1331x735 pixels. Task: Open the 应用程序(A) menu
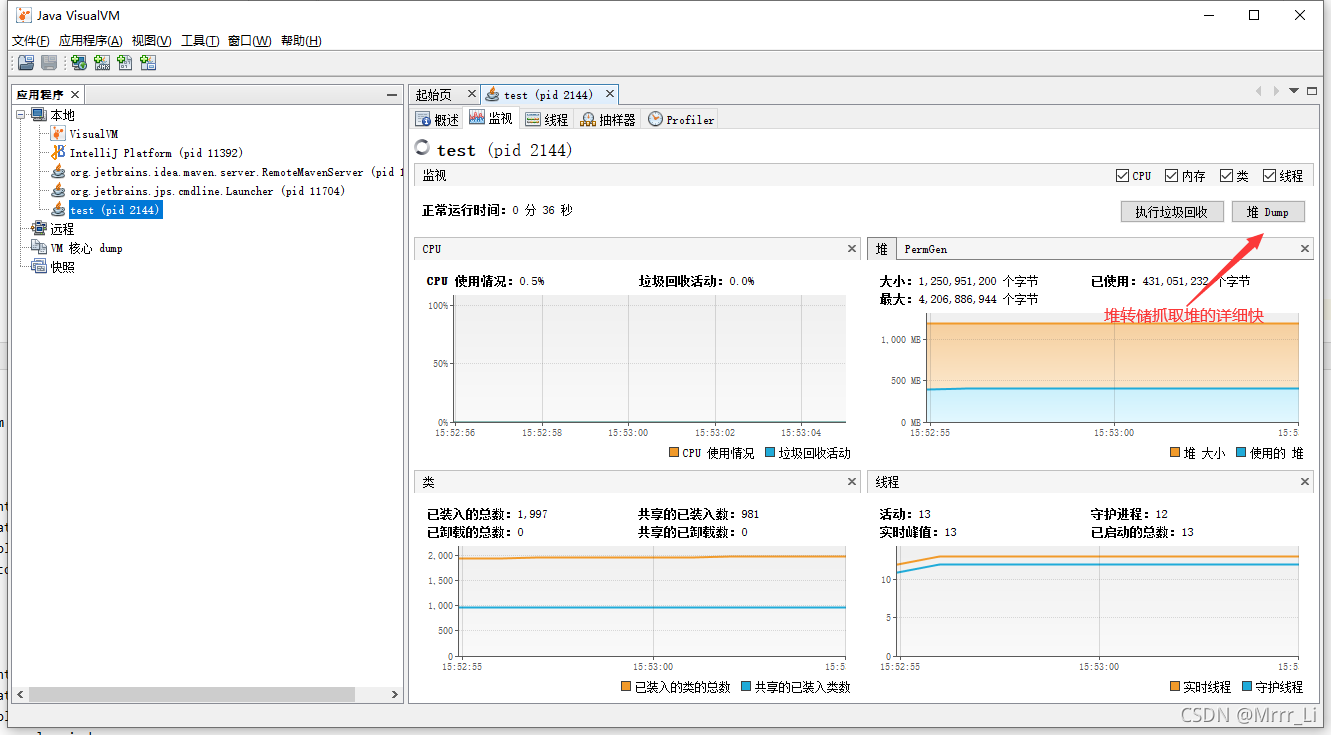point(90,41)
